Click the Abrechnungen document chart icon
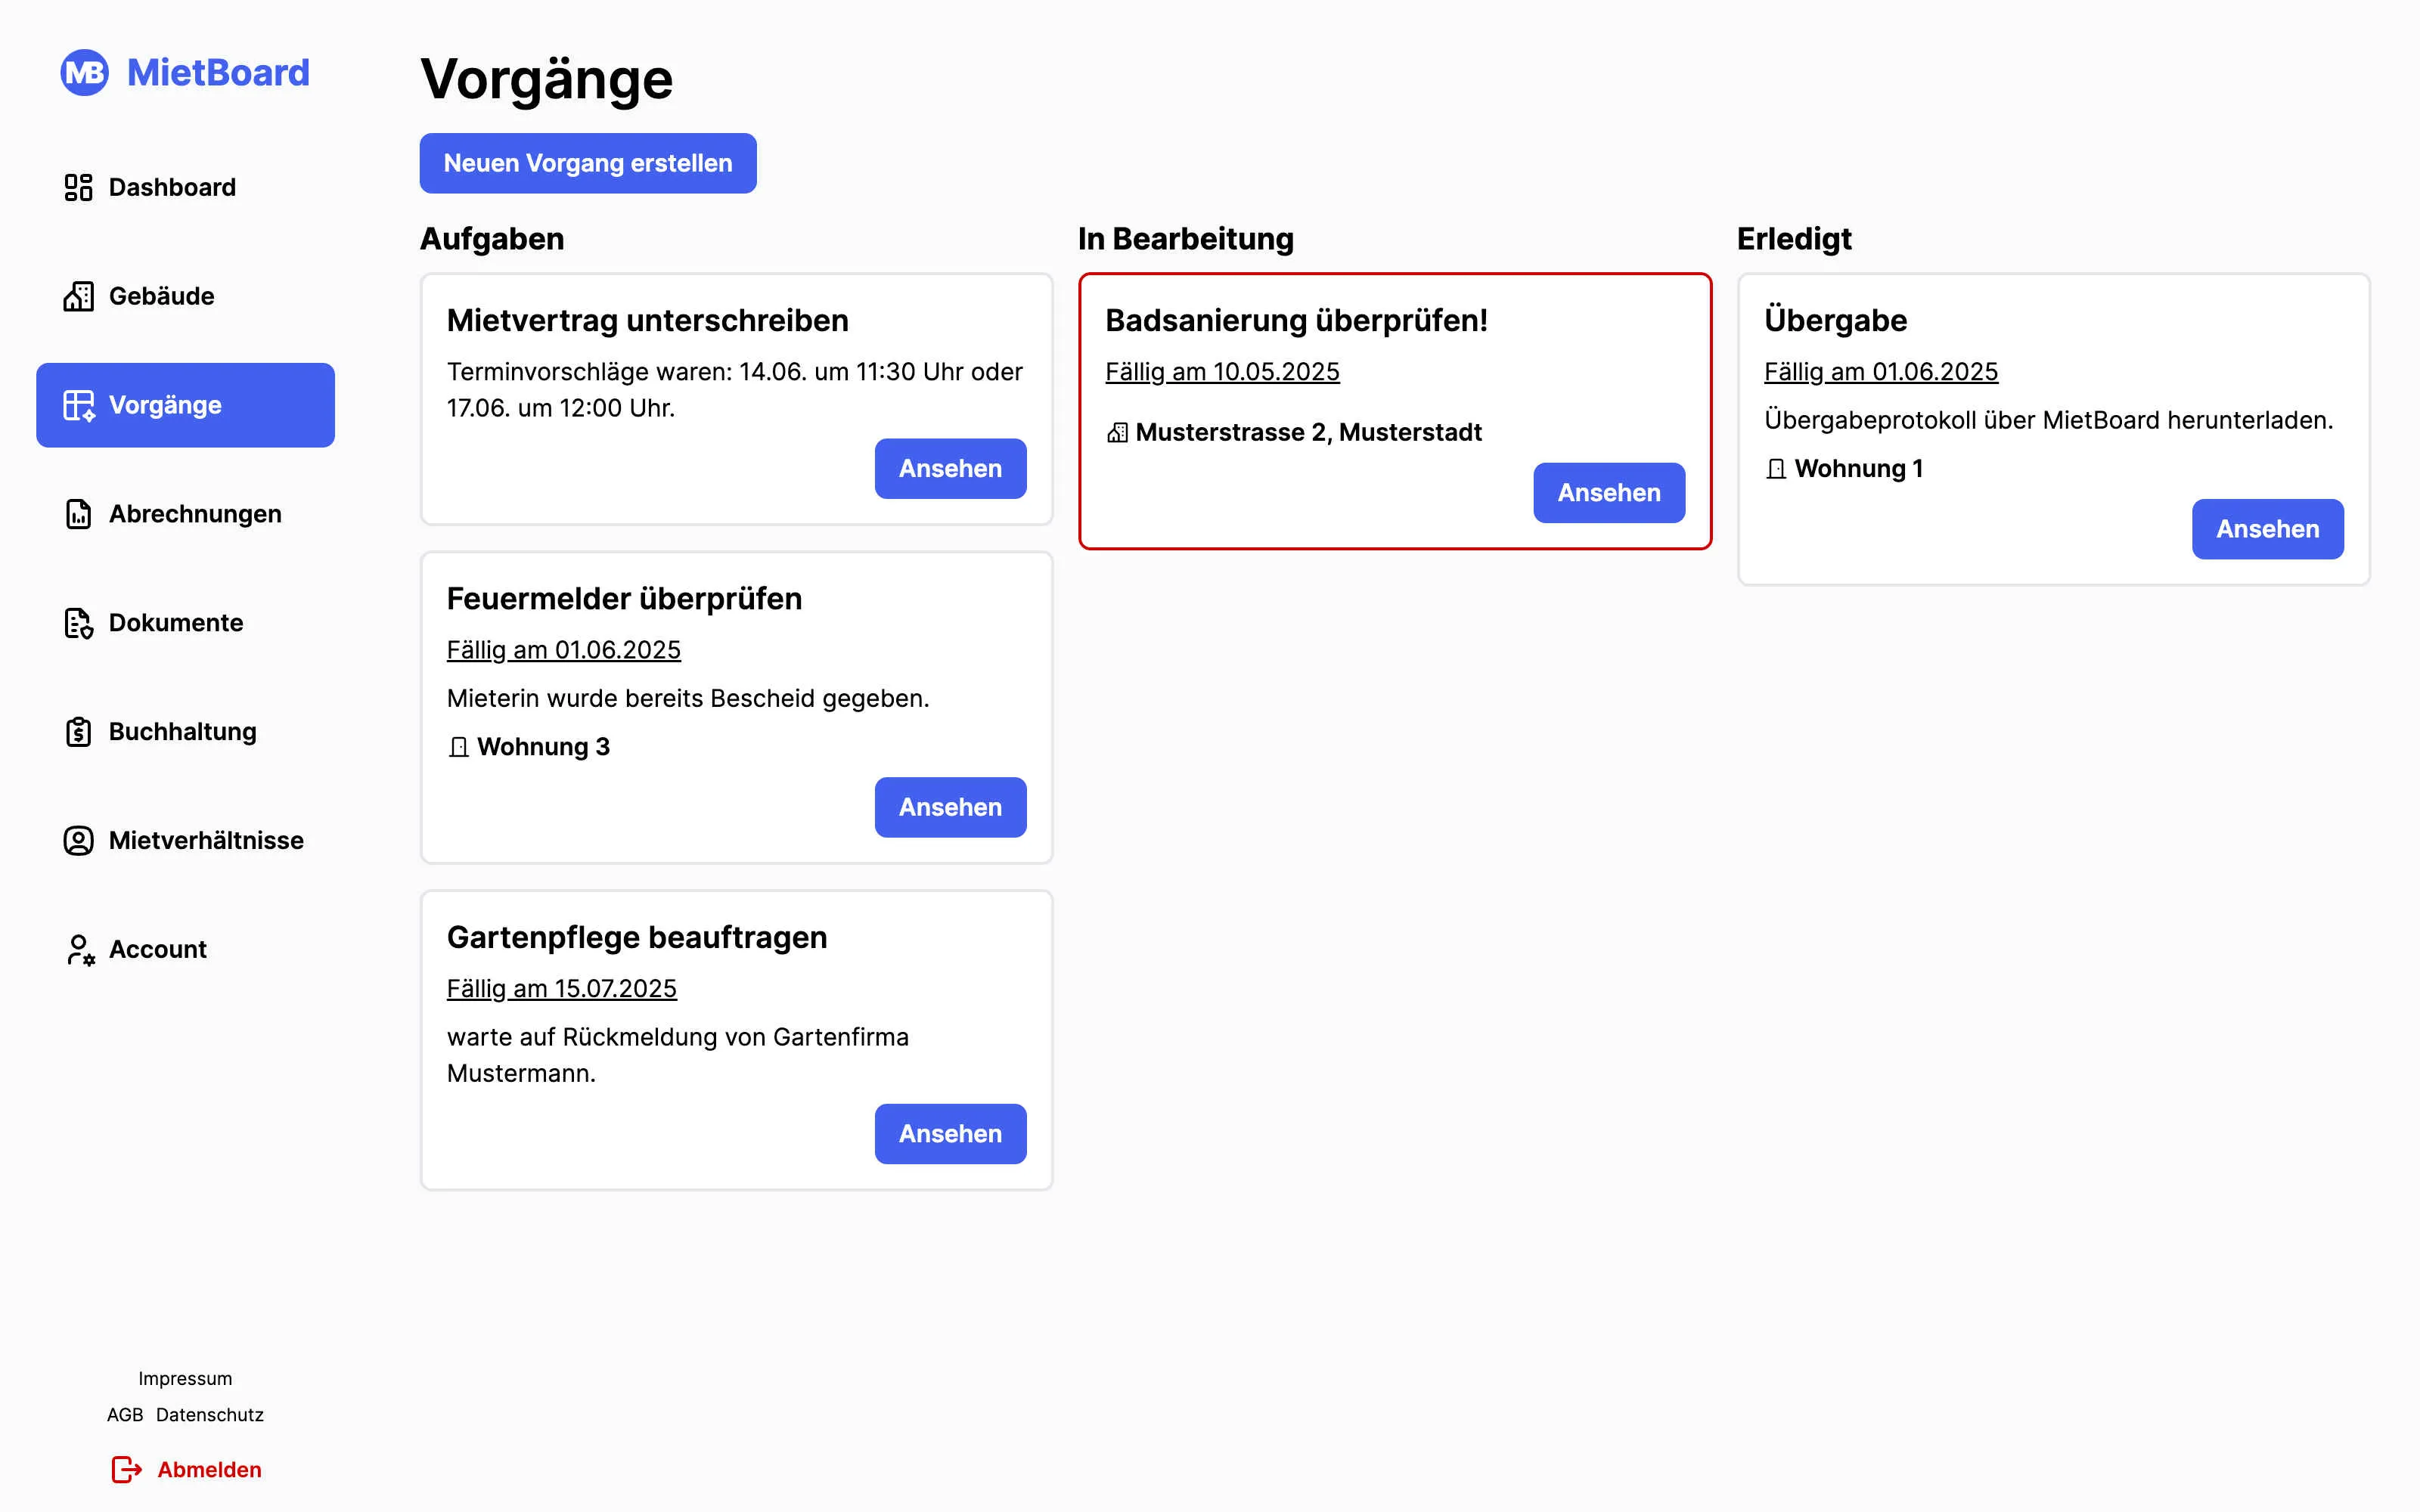The height and width of the screenshot is (1512, 2420). tap(78, 514)
